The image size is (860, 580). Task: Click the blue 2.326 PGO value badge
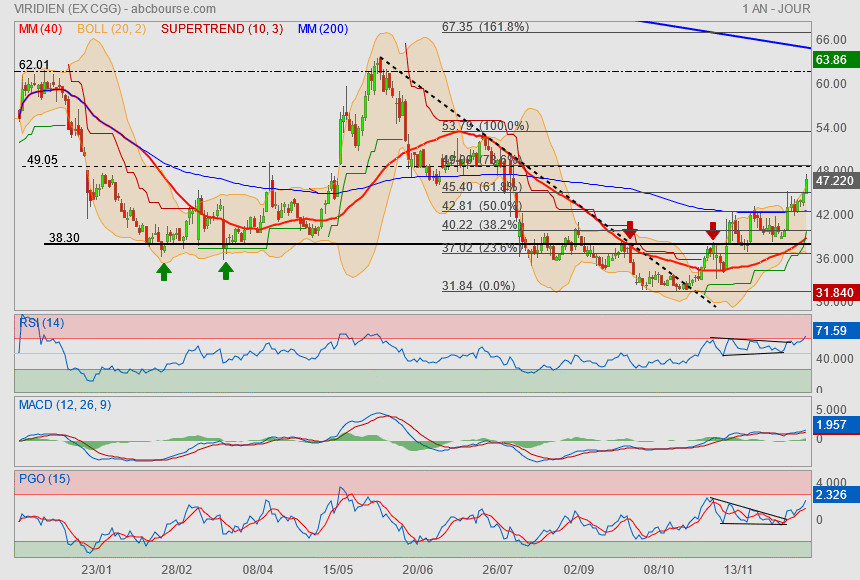click(x=836, y=495)
